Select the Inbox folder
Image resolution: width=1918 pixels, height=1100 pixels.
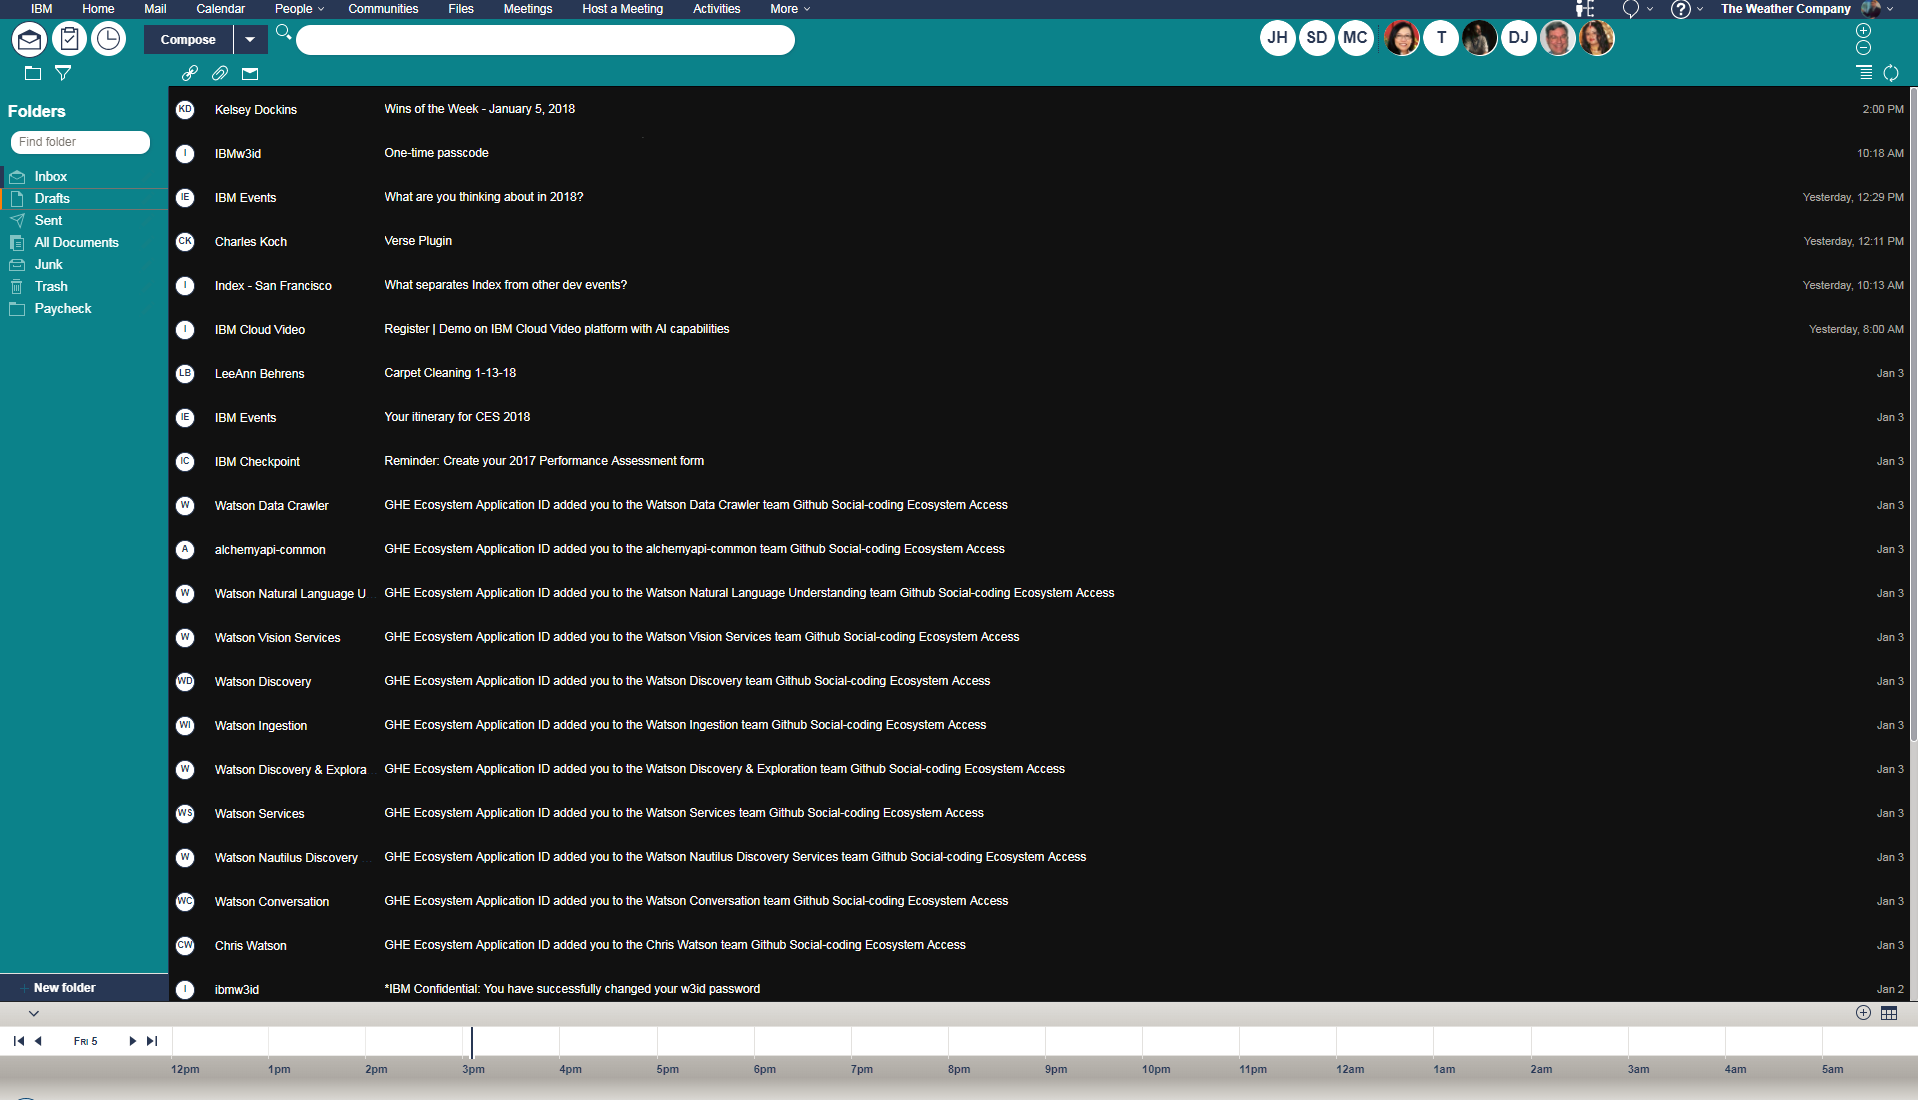(84, 177)
